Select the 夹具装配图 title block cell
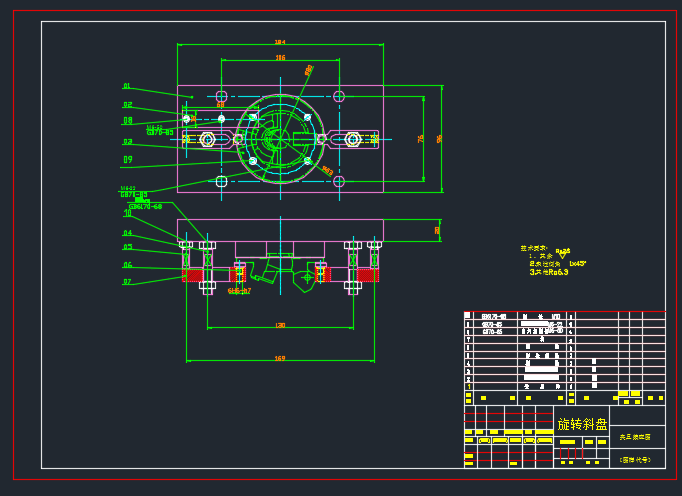Screen dimensions: 682x496 coord(635,437)
